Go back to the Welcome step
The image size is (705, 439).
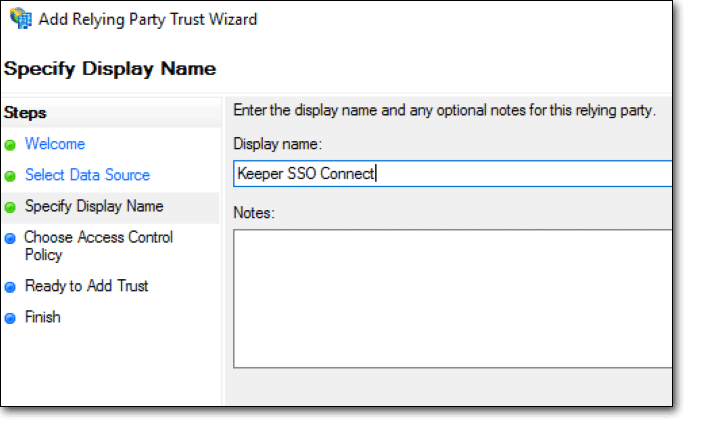tap(55, 144)
